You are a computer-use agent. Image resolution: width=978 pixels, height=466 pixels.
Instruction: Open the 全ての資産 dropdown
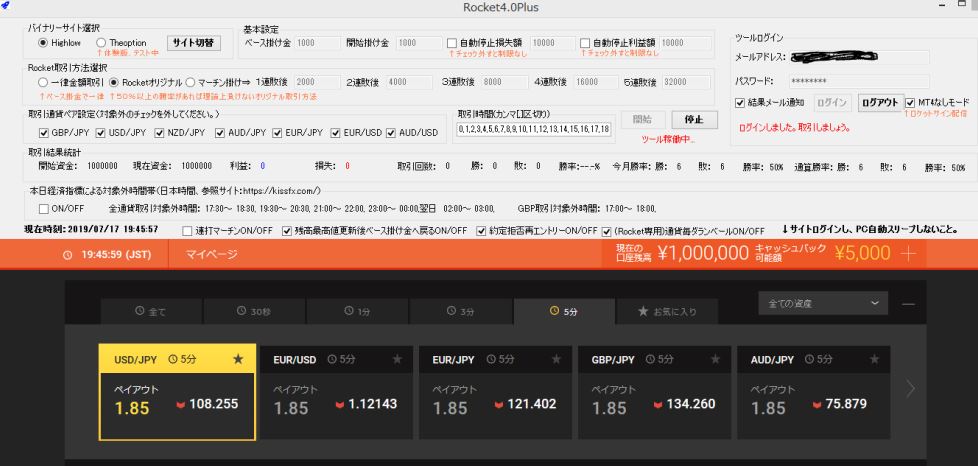pos(823,304)
